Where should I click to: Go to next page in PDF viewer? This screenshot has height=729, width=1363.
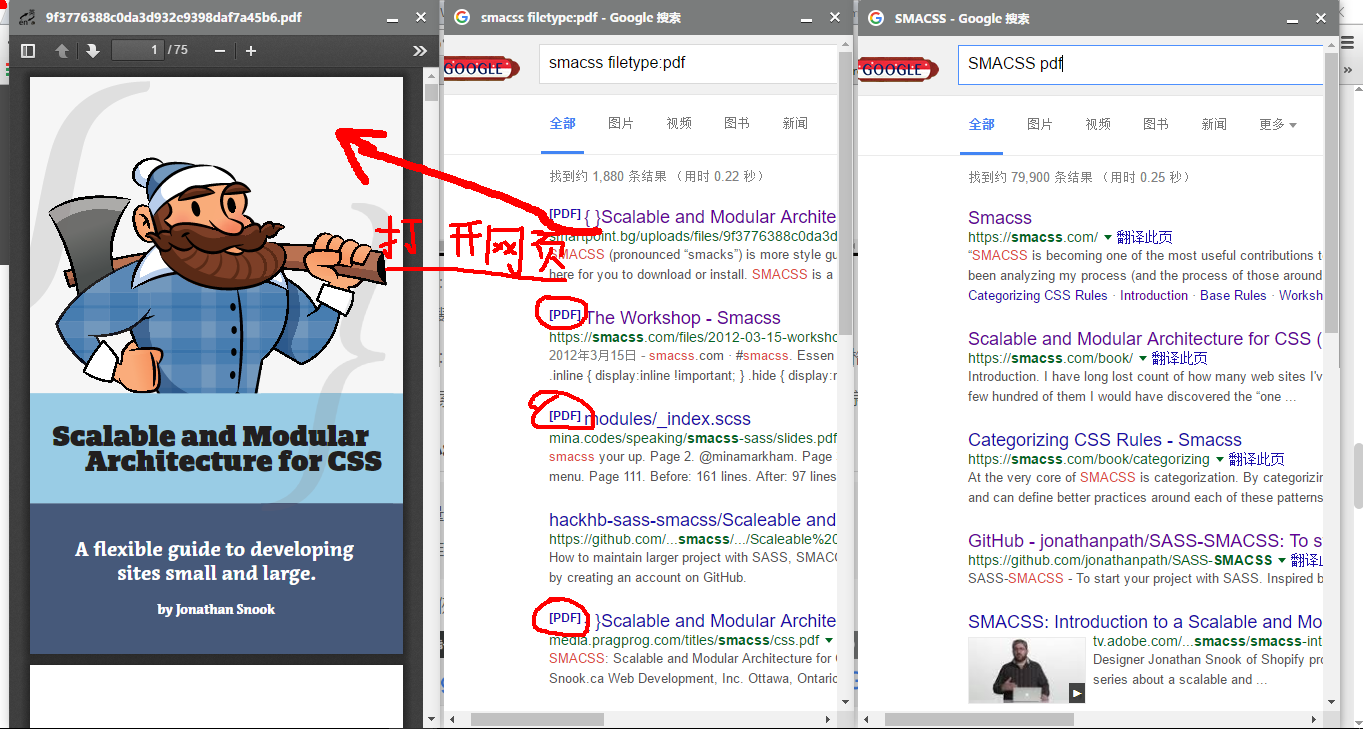(x=93, y=51)
